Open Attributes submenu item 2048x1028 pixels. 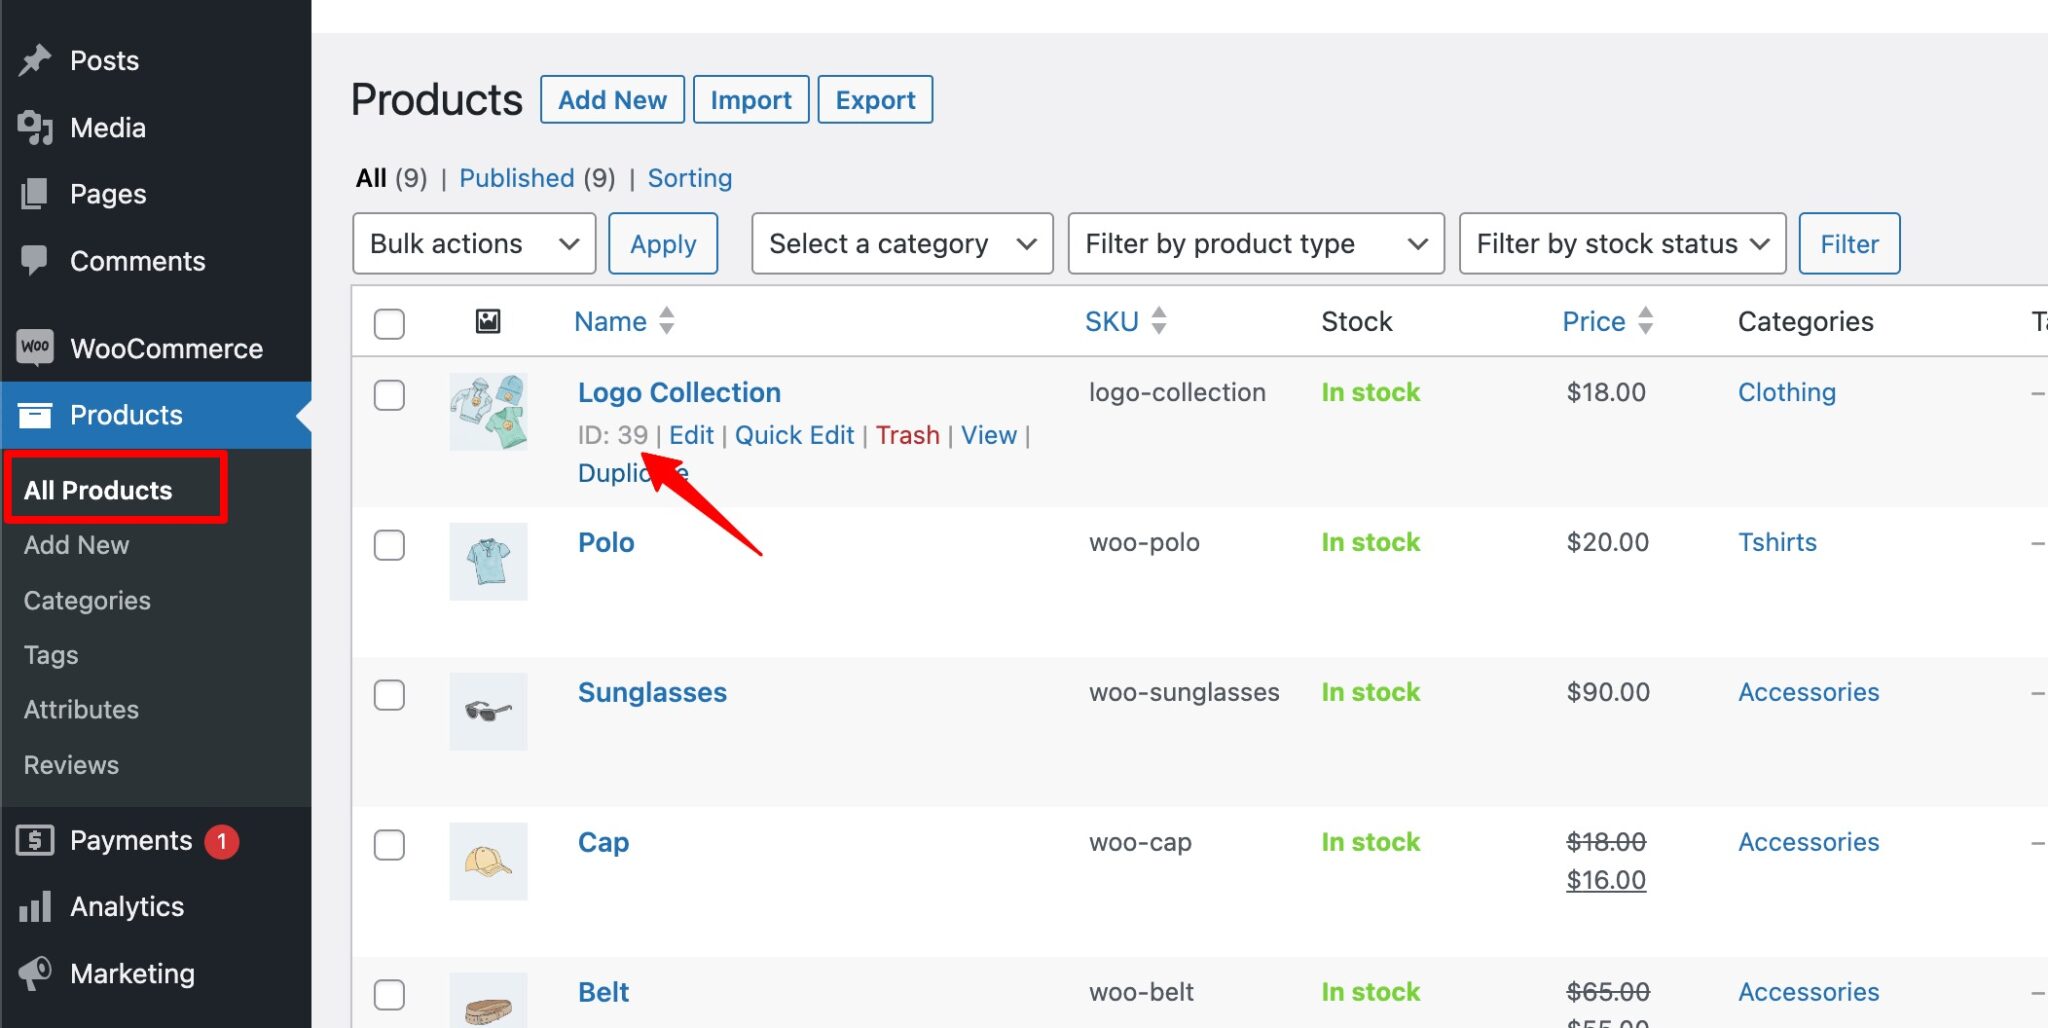[81, 709]
